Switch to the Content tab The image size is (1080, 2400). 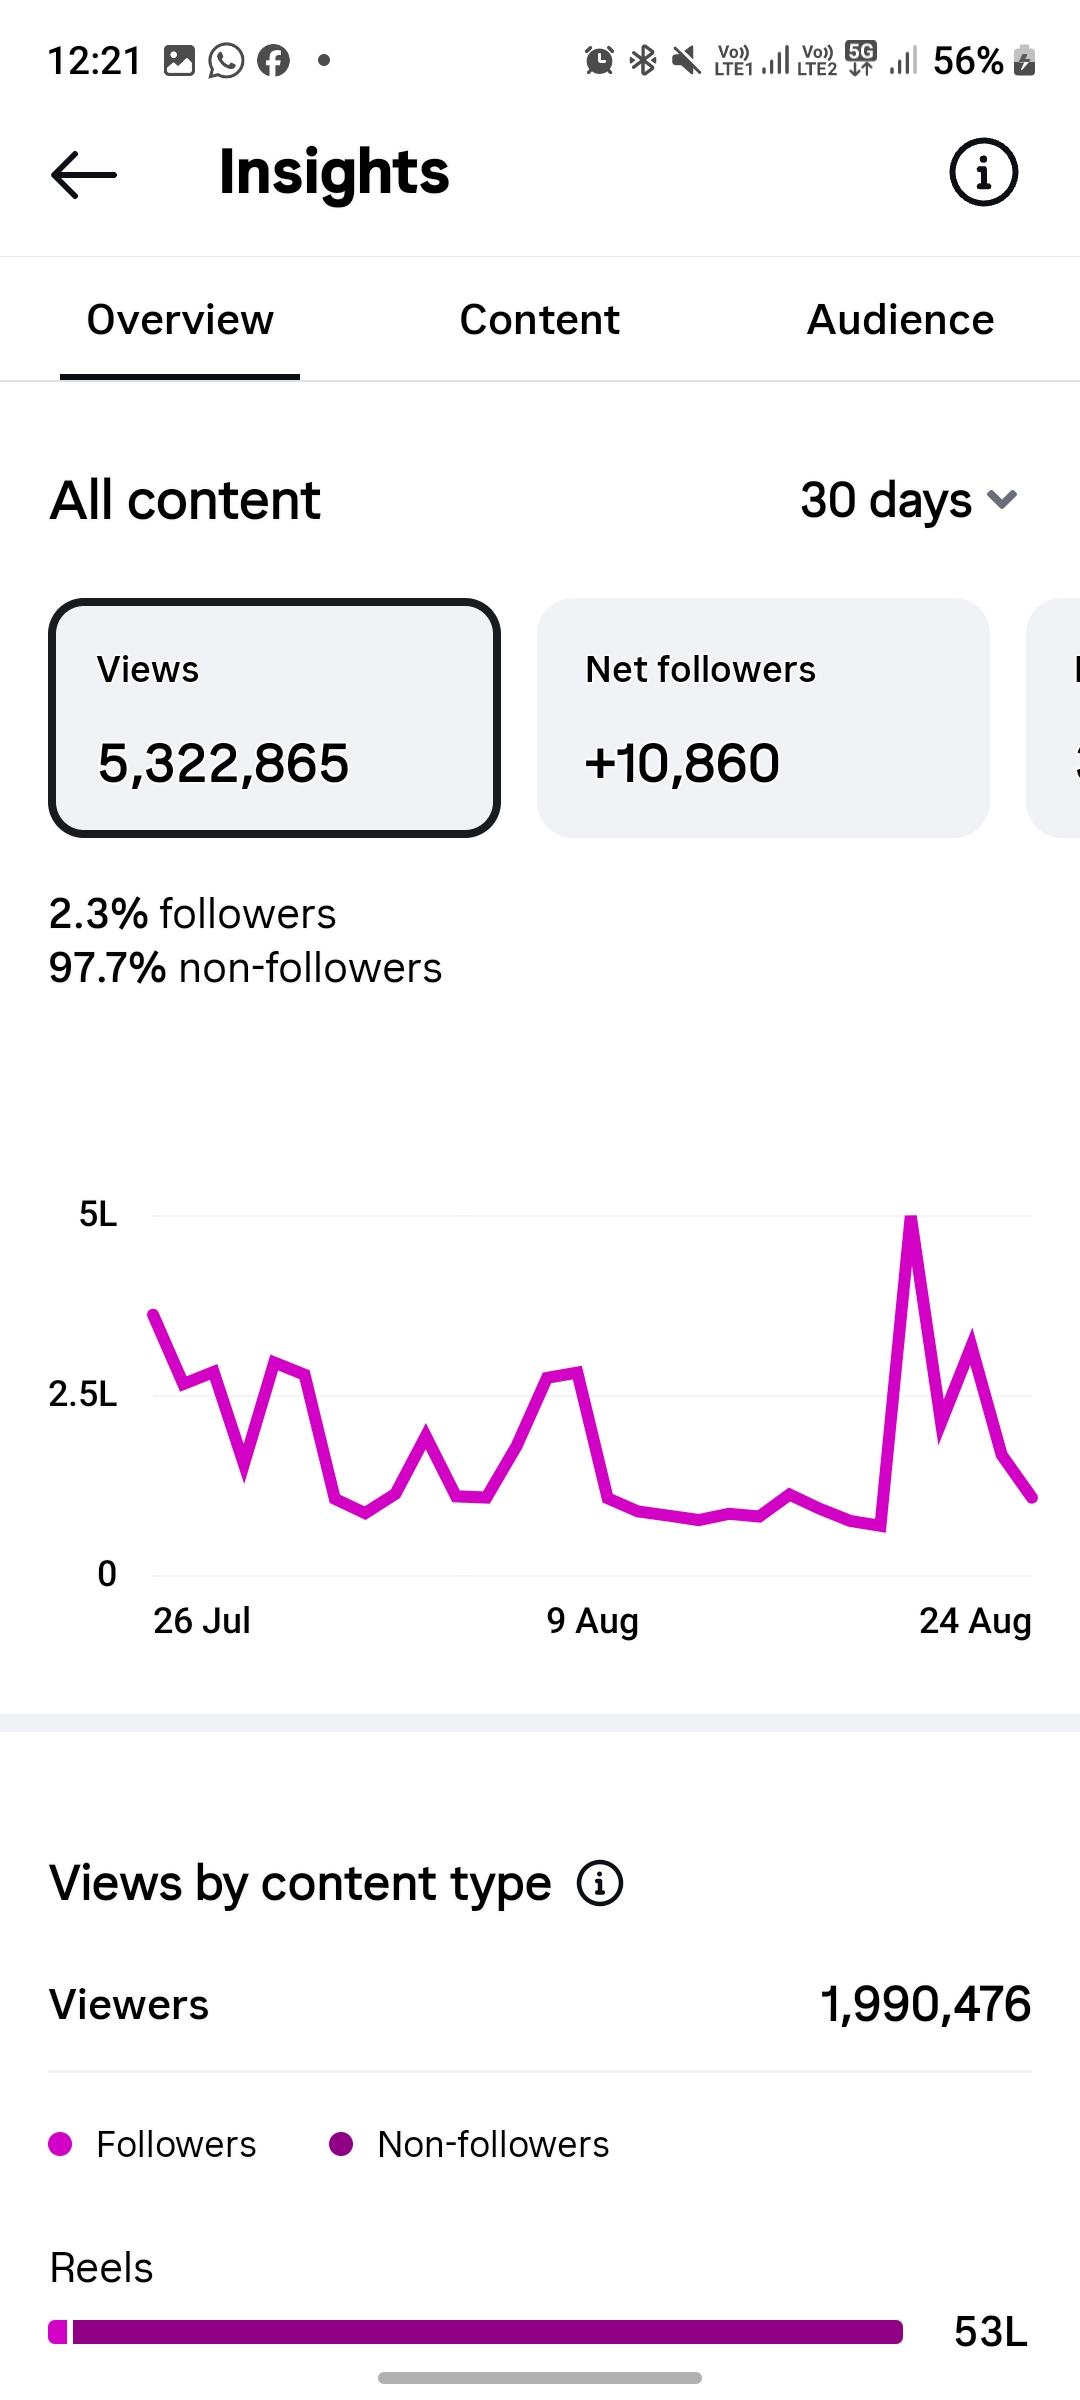pyautogui.click(x=540, y=320)
